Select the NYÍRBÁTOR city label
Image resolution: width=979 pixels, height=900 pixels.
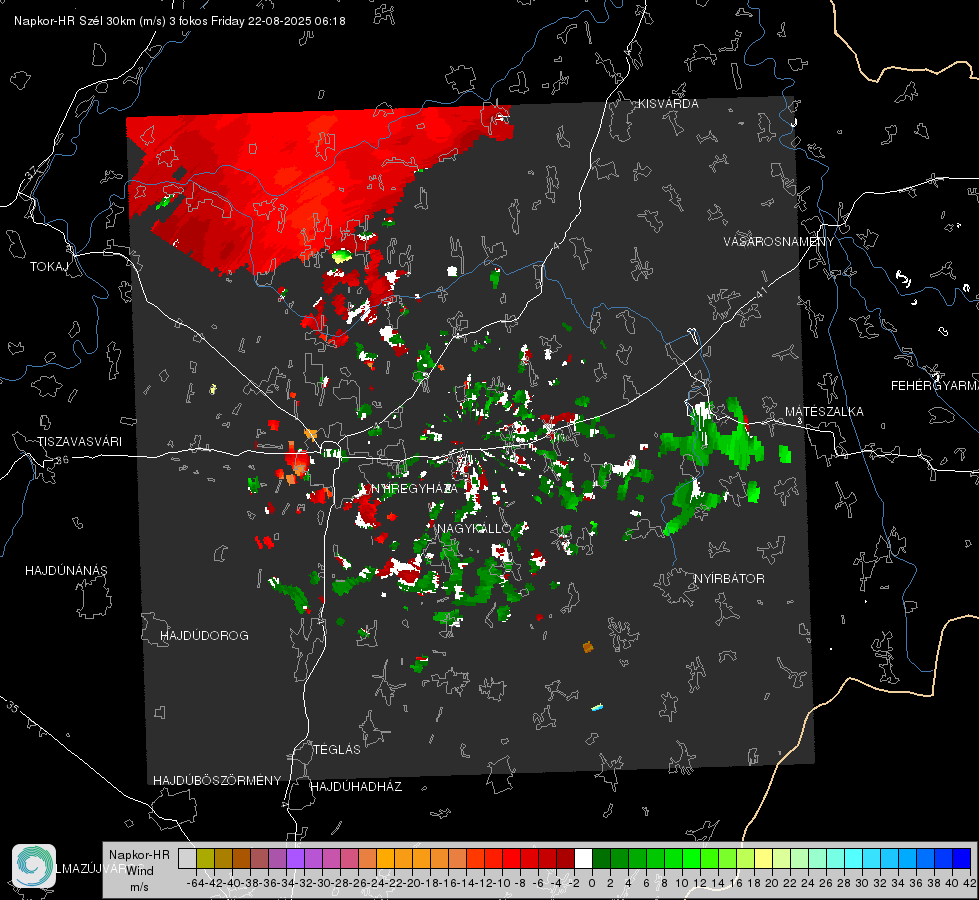tap(729, 578)
